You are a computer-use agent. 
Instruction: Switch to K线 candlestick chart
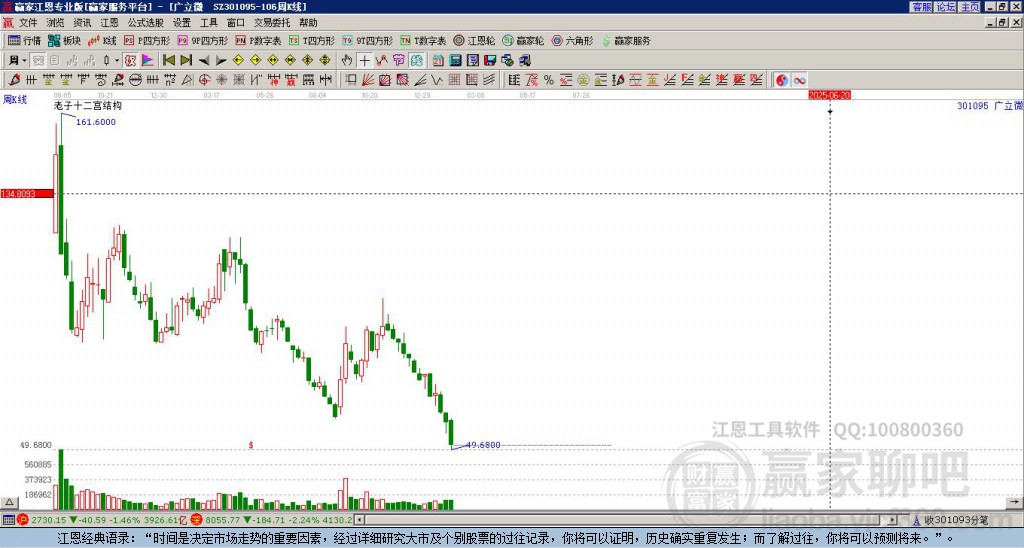(x=102, y=40)
